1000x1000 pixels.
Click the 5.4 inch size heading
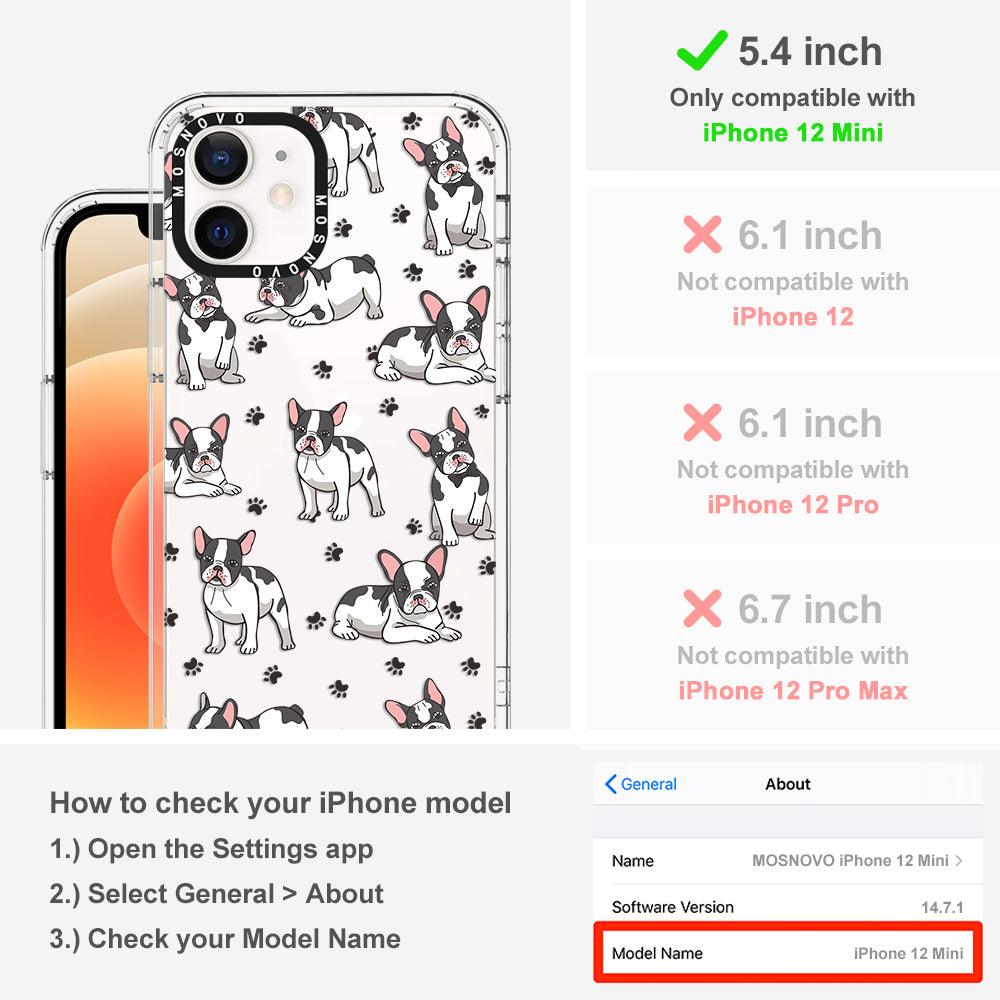pyautogui.click(x=810, y=51)
